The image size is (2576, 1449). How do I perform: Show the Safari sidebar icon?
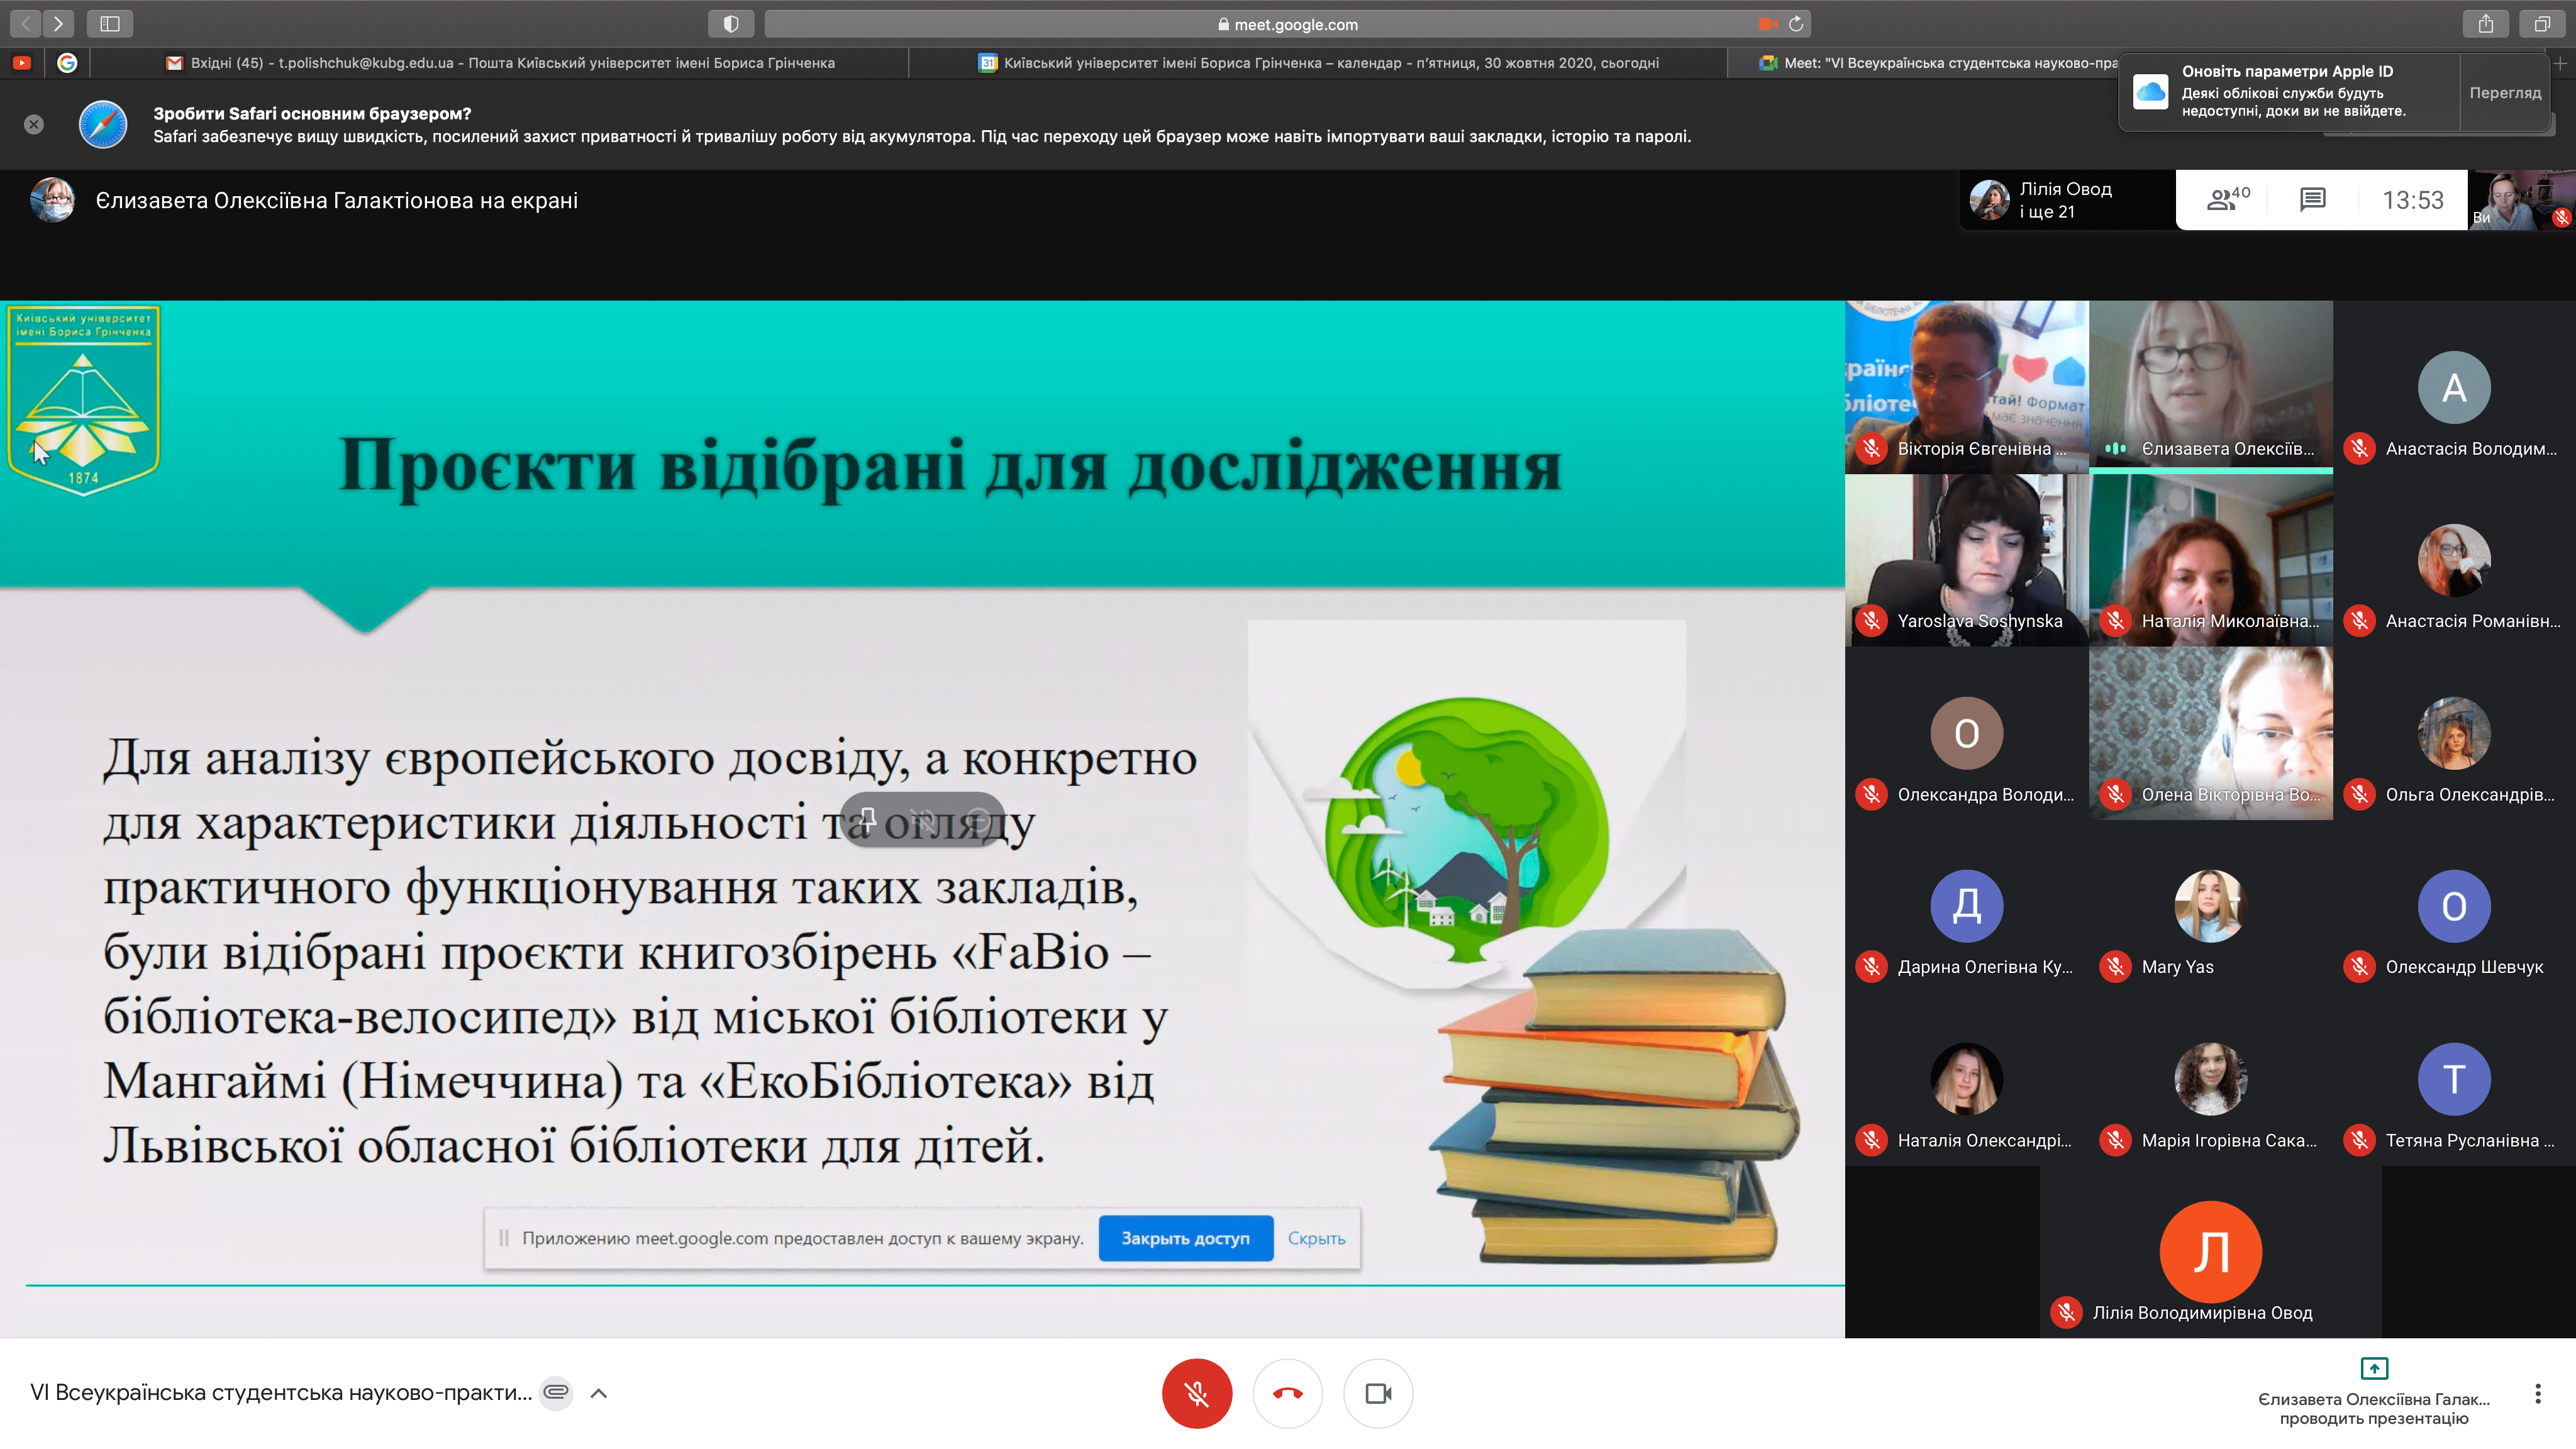110,24
